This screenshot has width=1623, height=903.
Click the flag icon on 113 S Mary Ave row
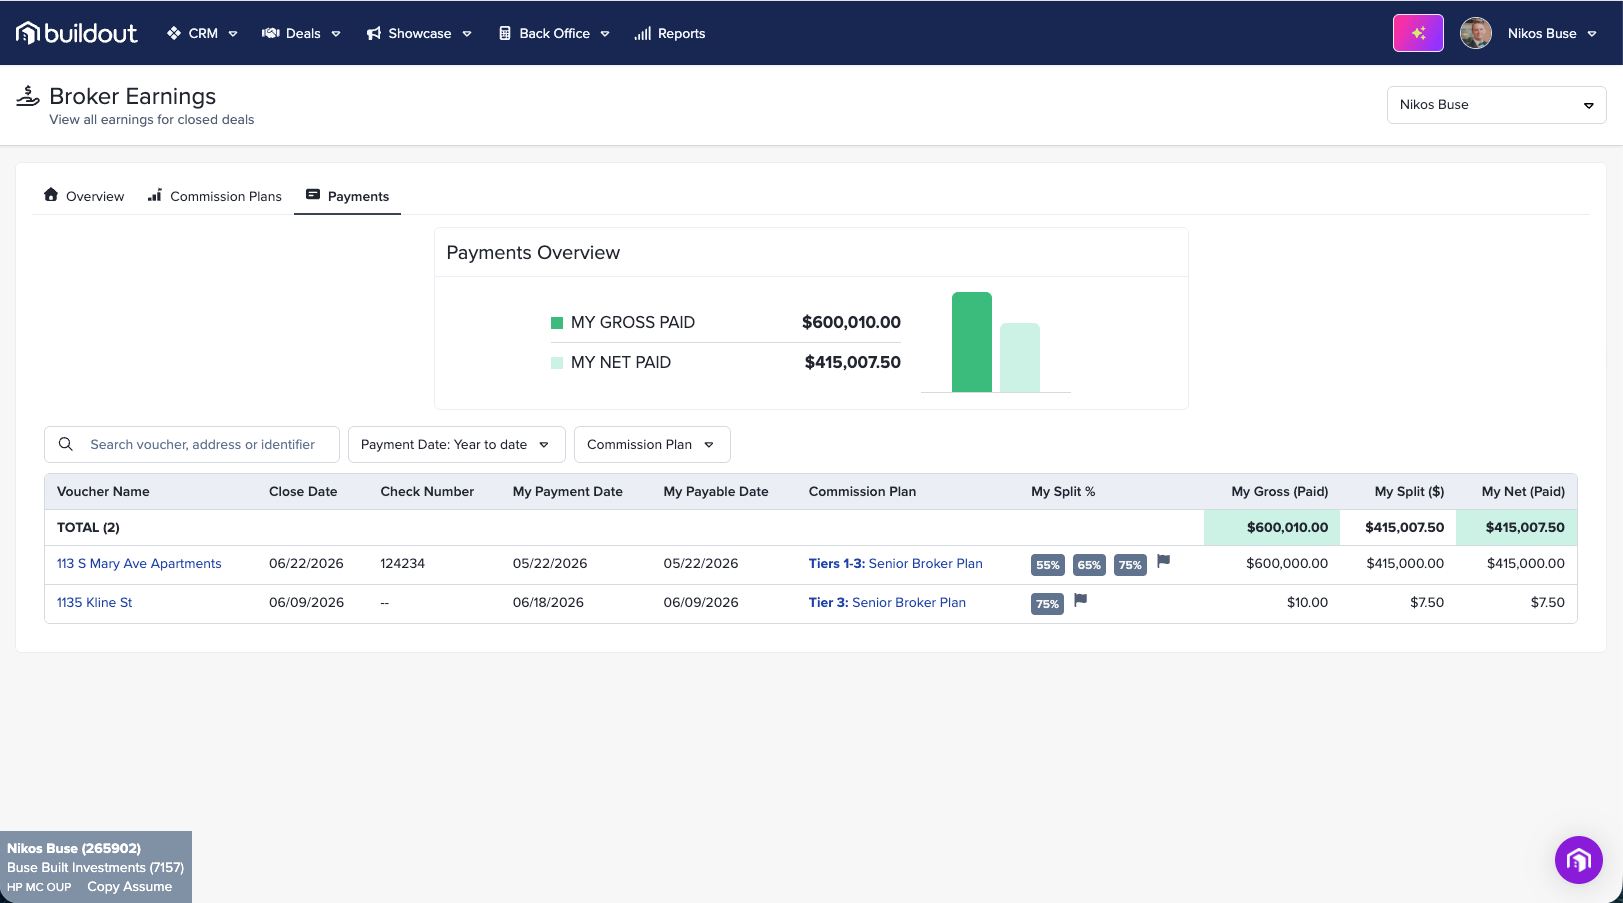[x=1163, y=561]
